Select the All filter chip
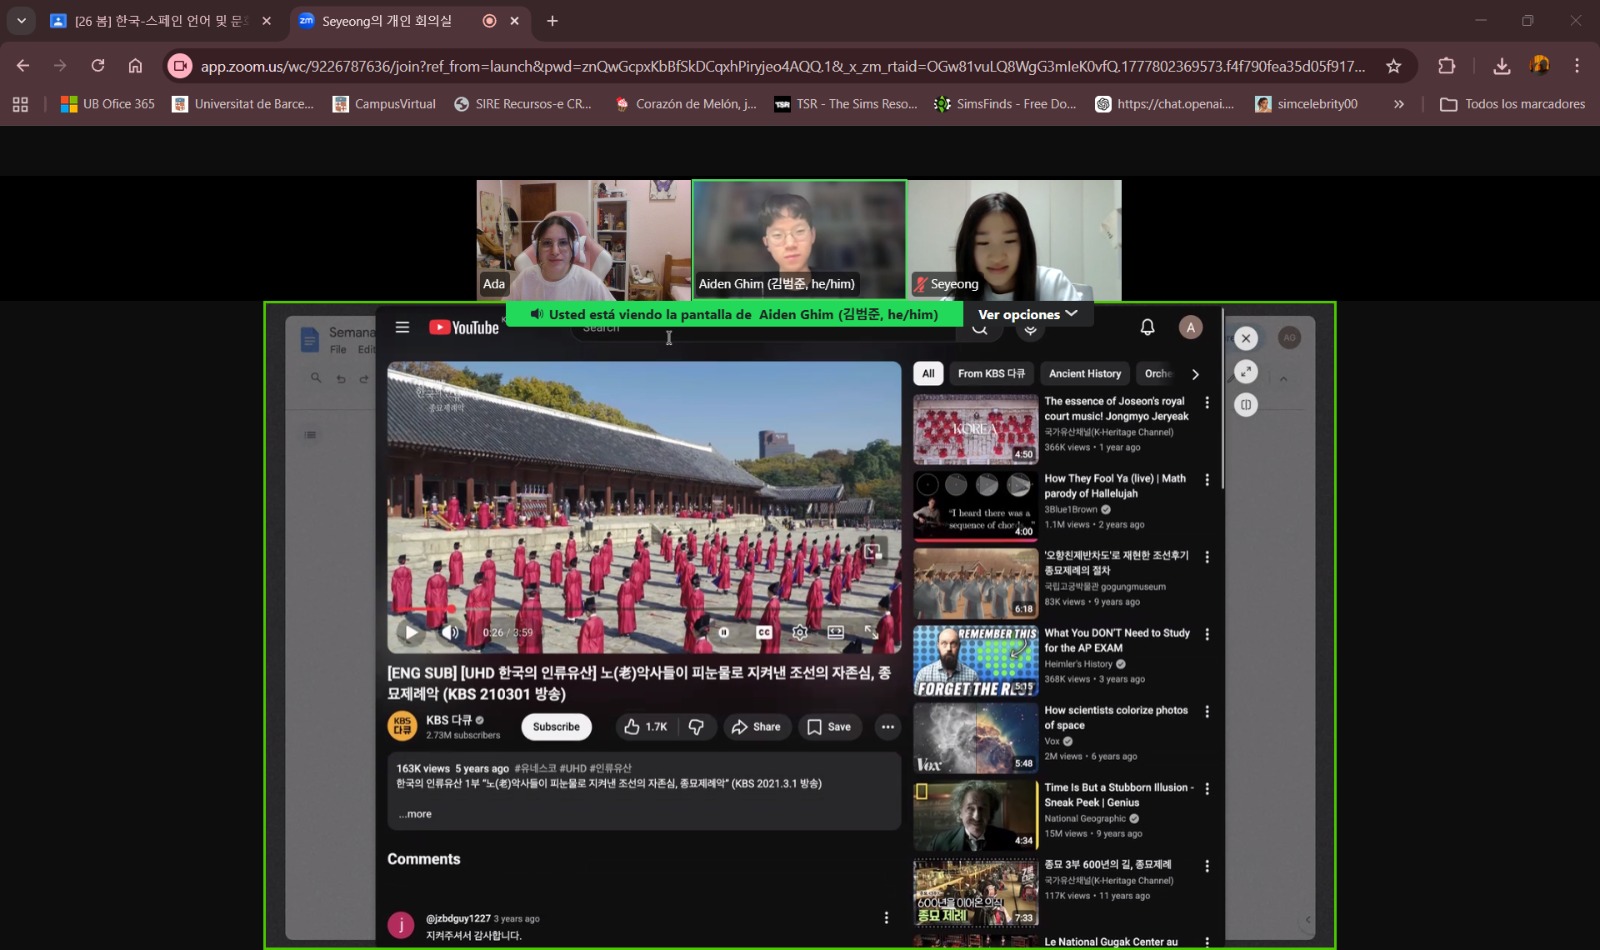This screenshot has width=1600, height=950. [928, 374]
